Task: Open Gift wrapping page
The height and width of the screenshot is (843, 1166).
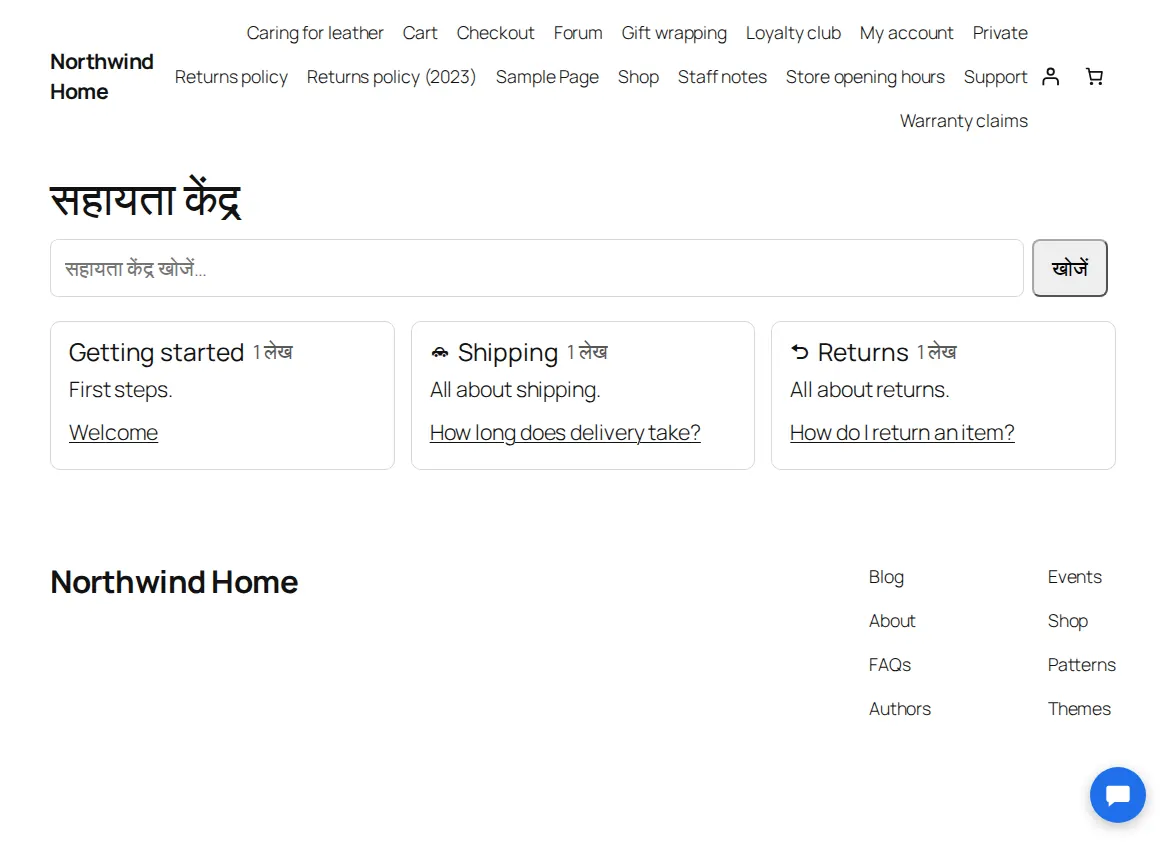Action: [x=674, y=33]
